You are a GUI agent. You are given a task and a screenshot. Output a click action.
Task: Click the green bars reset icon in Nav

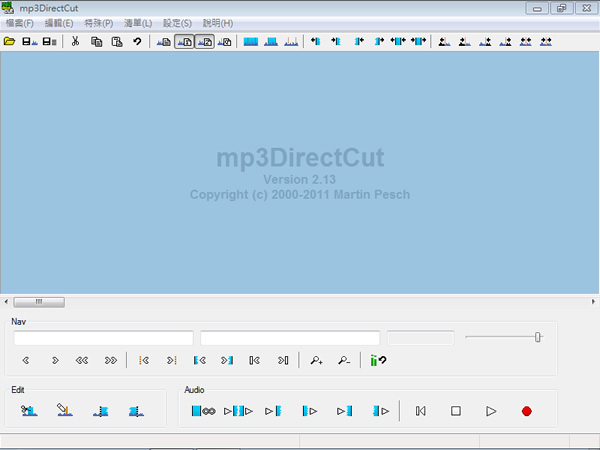pyautogui.click(x=378, y=360)
